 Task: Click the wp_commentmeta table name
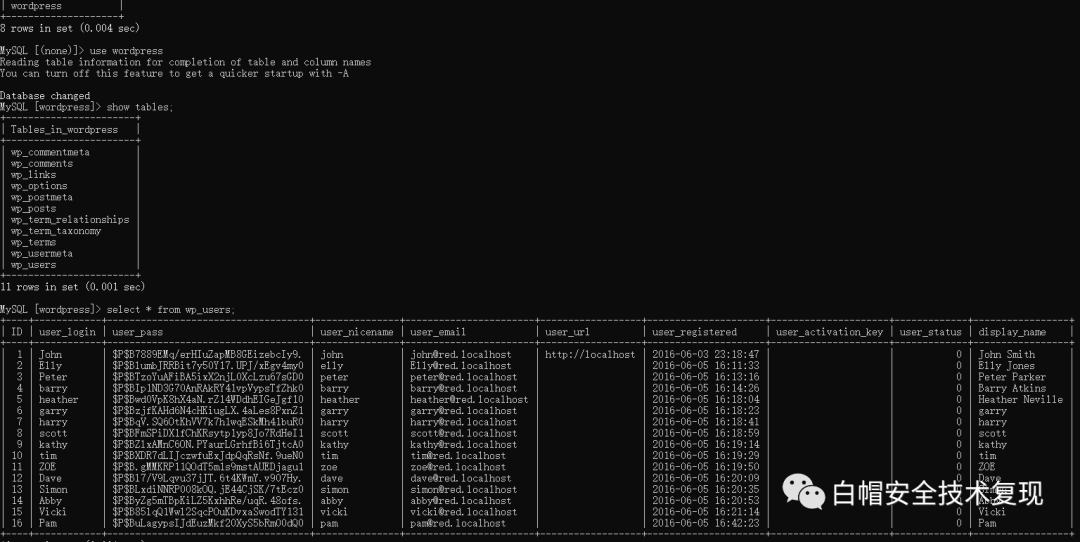click(x=50, y=152)
